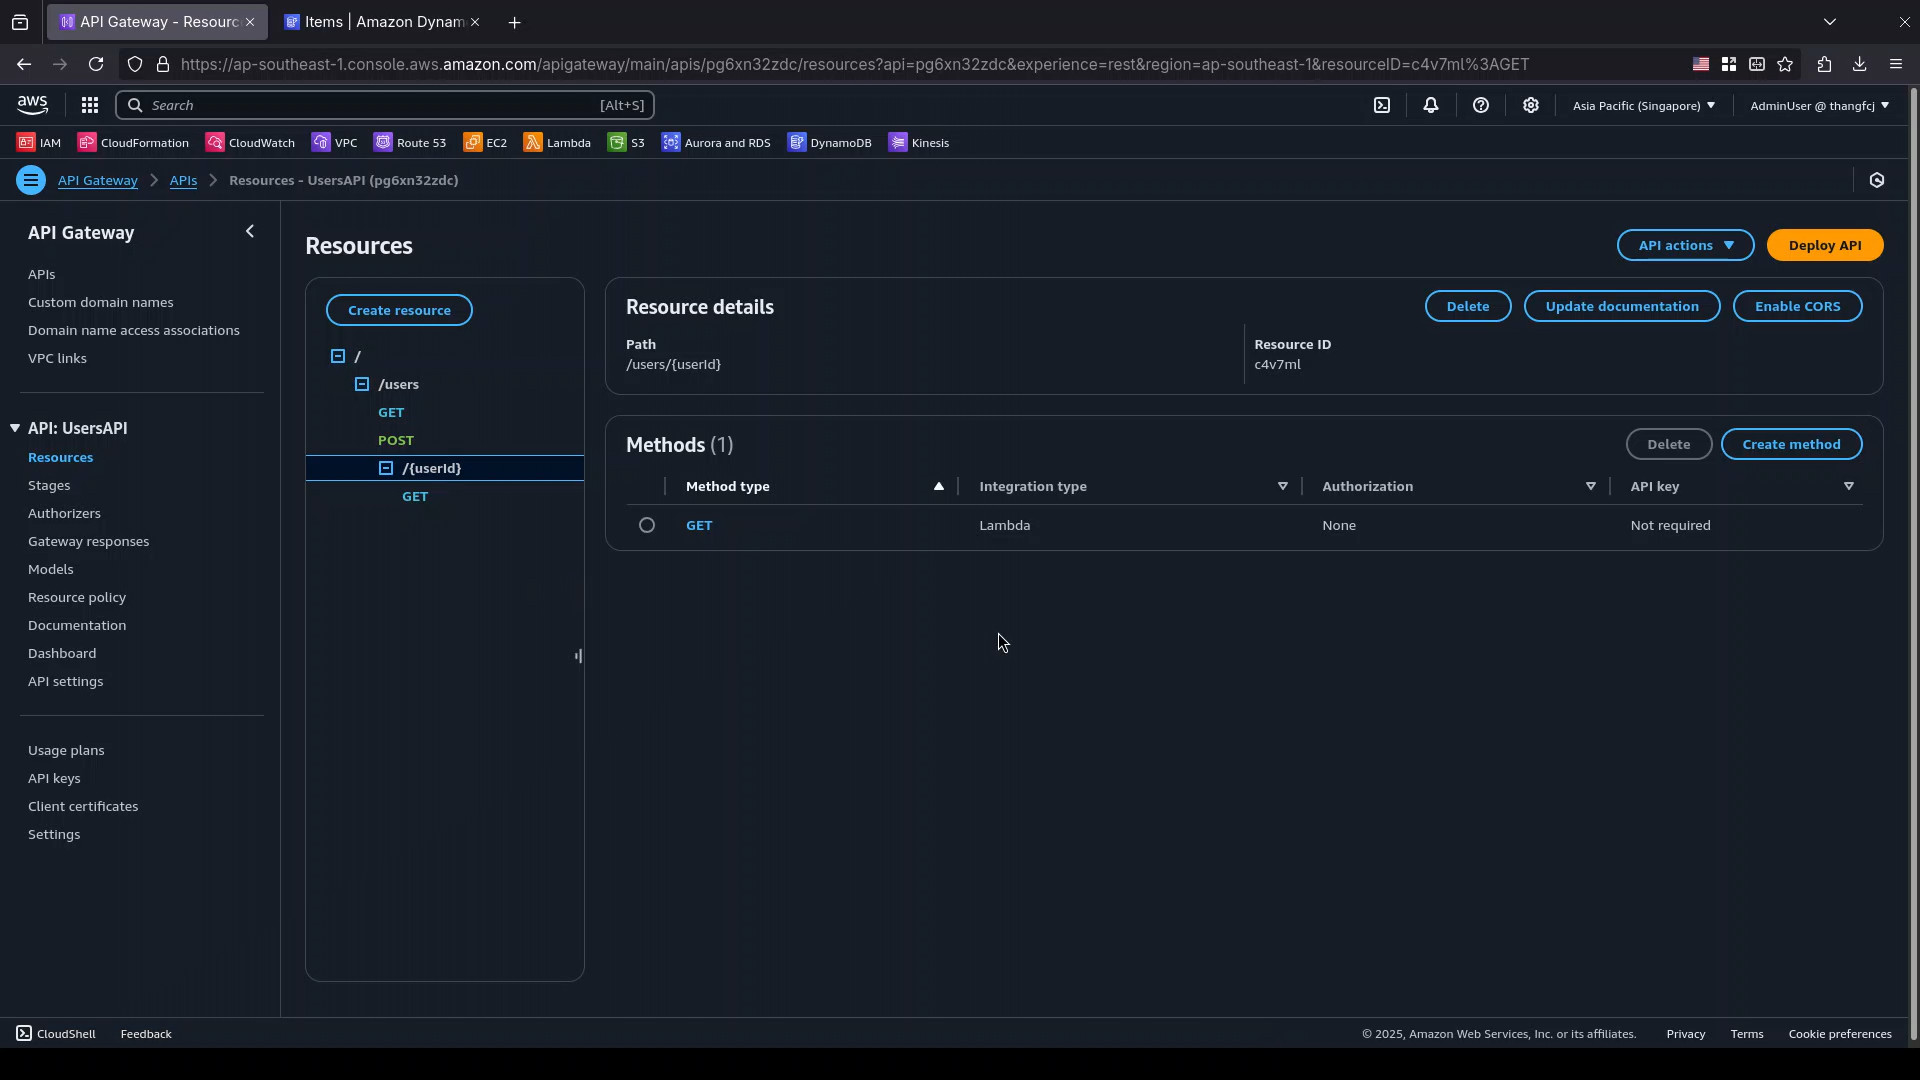Open the AWS home logo

[x=32, y=105]
